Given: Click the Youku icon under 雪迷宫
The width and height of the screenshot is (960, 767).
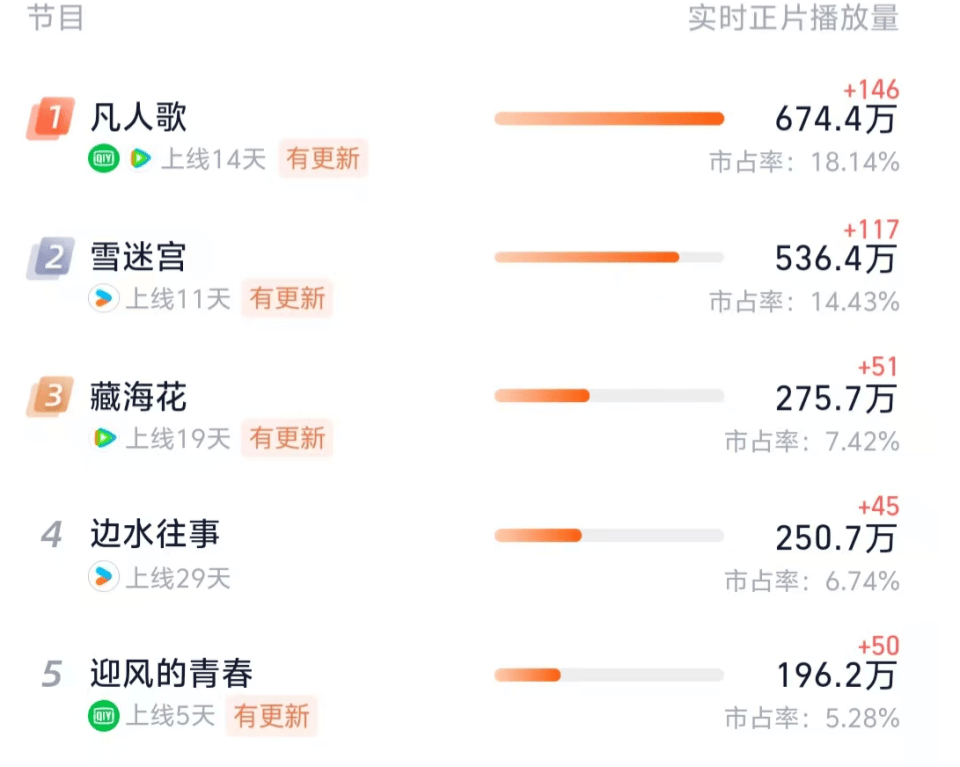Looking at the screenshot, I should click(103, 298).
